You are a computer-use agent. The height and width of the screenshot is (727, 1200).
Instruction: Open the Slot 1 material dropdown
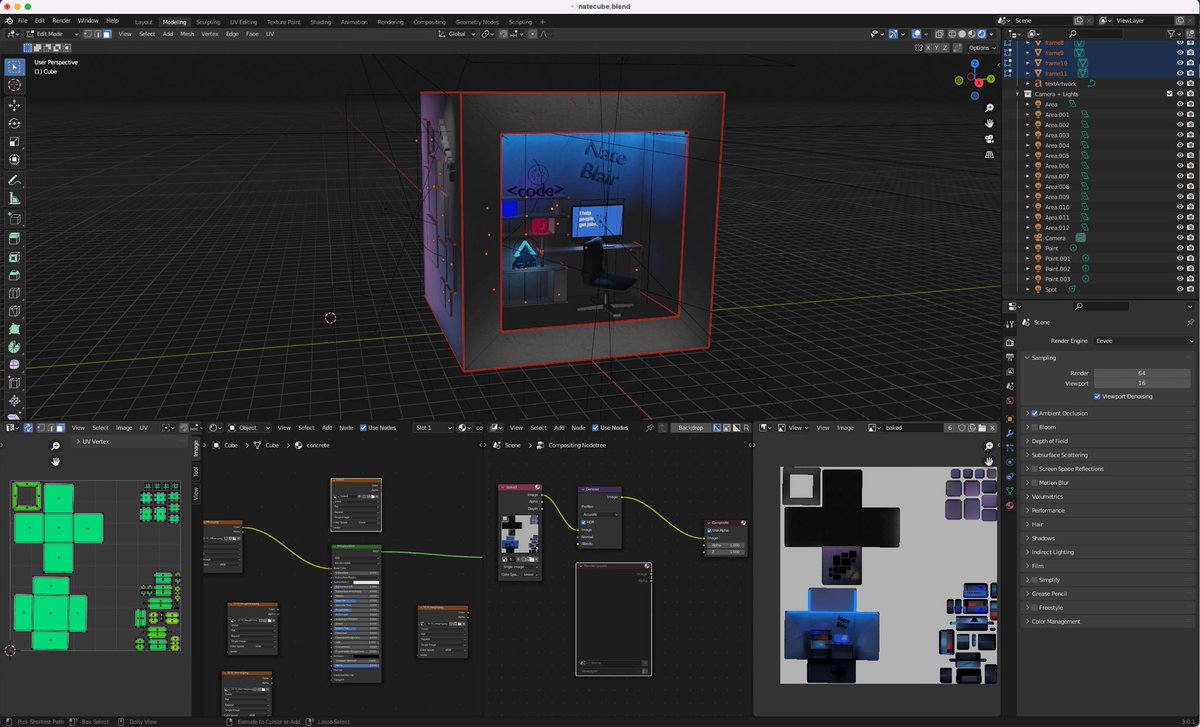pos(434,428)
